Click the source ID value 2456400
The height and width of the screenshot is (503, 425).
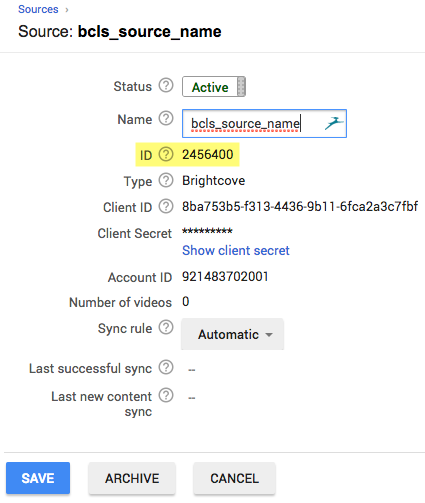[207, 154]
